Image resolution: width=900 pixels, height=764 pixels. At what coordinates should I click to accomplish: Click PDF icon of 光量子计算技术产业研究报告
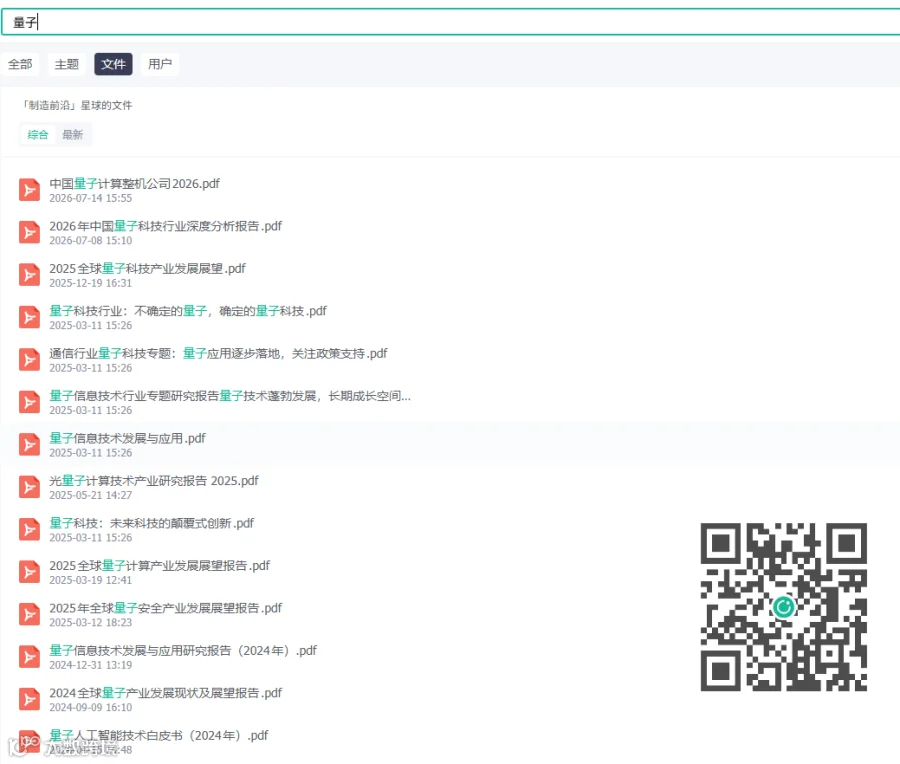click(x=29, y=487)
